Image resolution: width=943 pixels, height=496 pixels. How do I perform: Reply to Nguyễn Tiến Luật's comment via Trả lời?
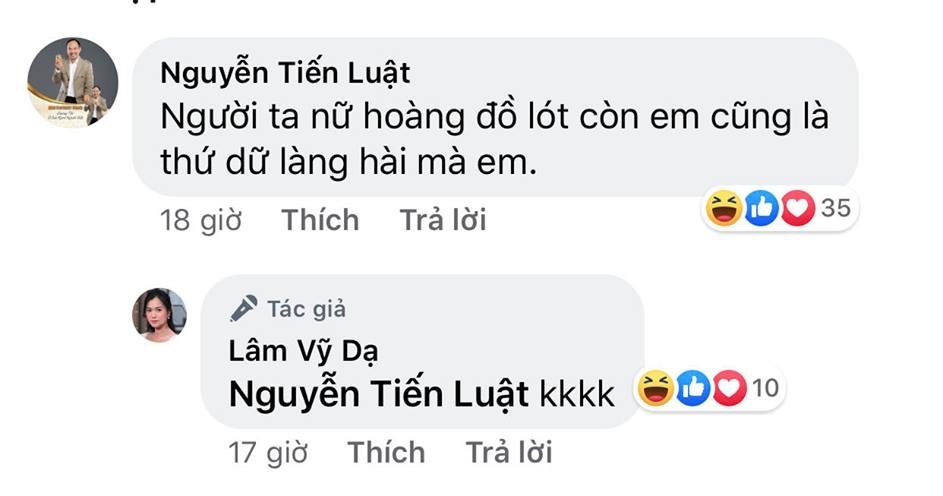(x=443, y=220)
